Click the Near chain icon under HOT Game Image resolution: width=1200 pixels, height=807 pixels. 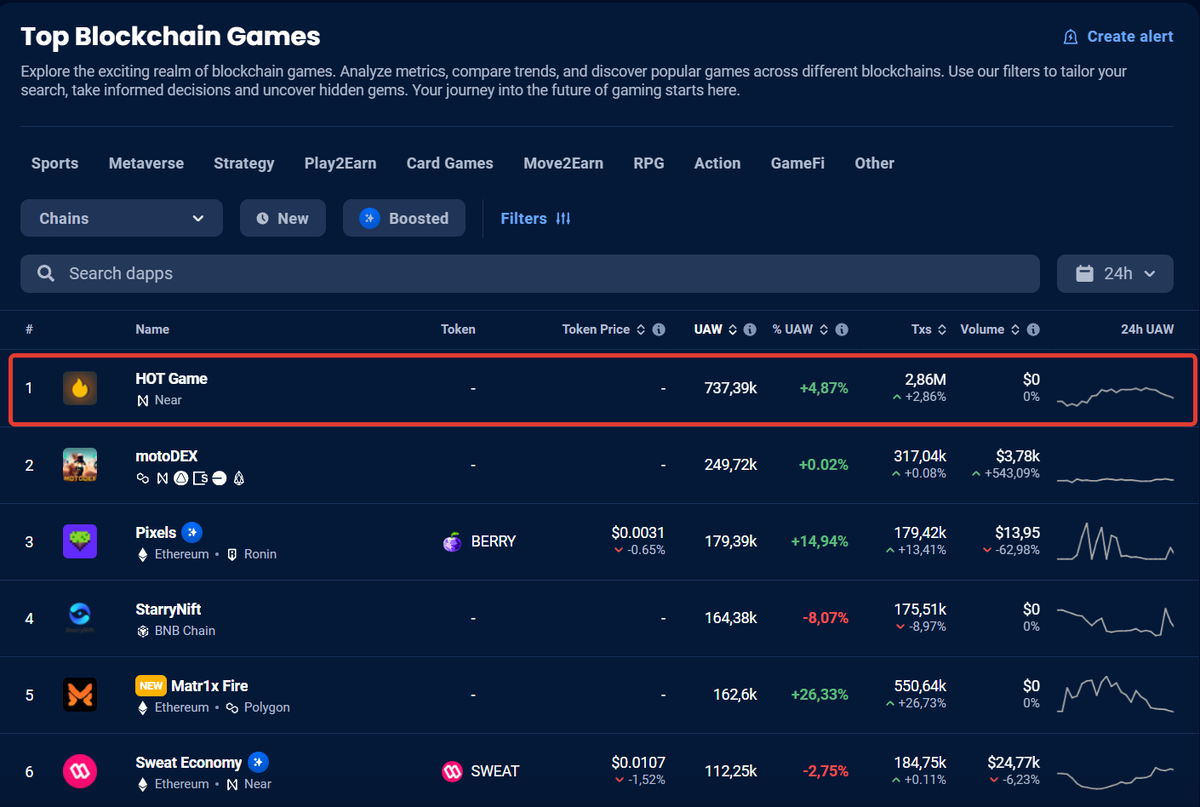click(142, 400)
